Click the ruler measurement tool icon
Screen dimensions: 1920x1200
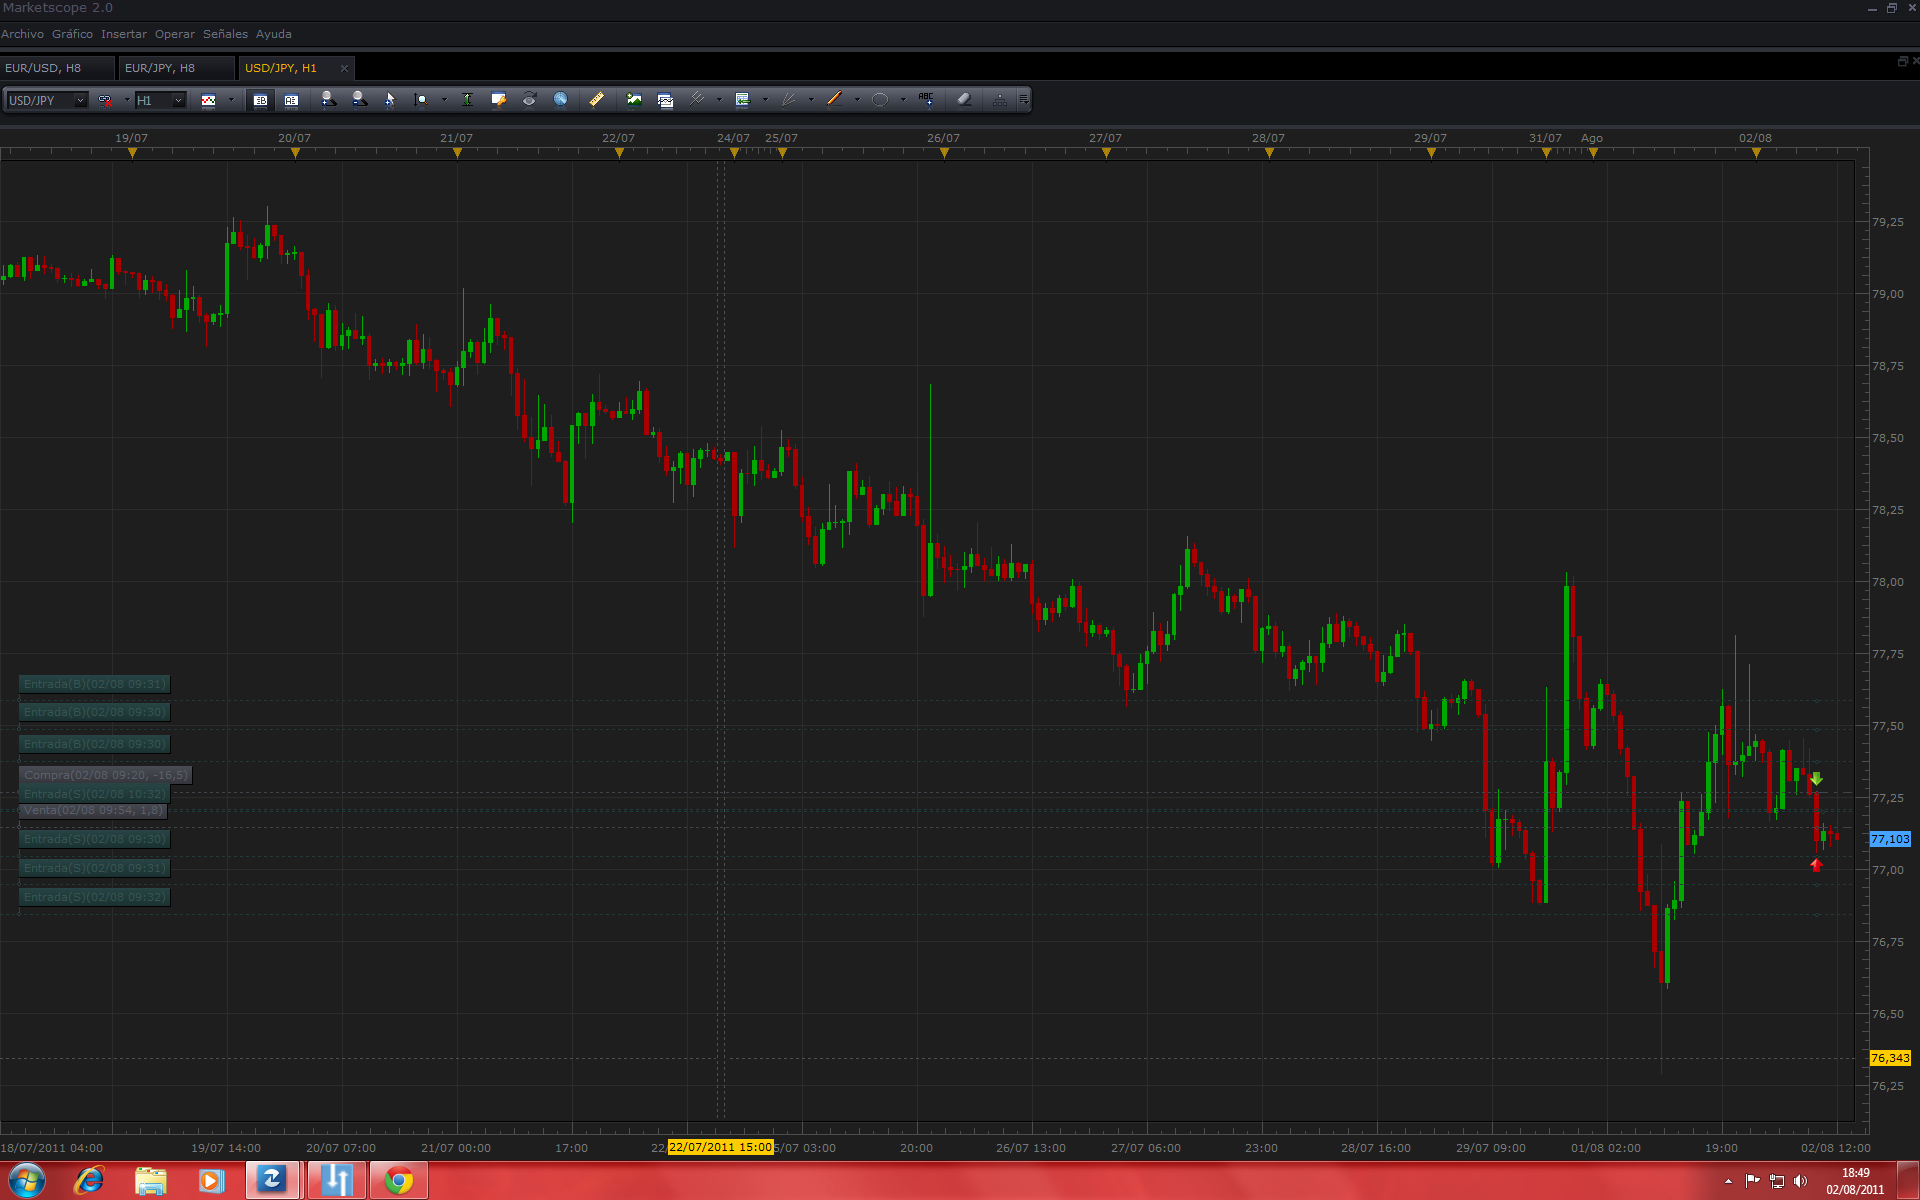[x=596, y=100]
